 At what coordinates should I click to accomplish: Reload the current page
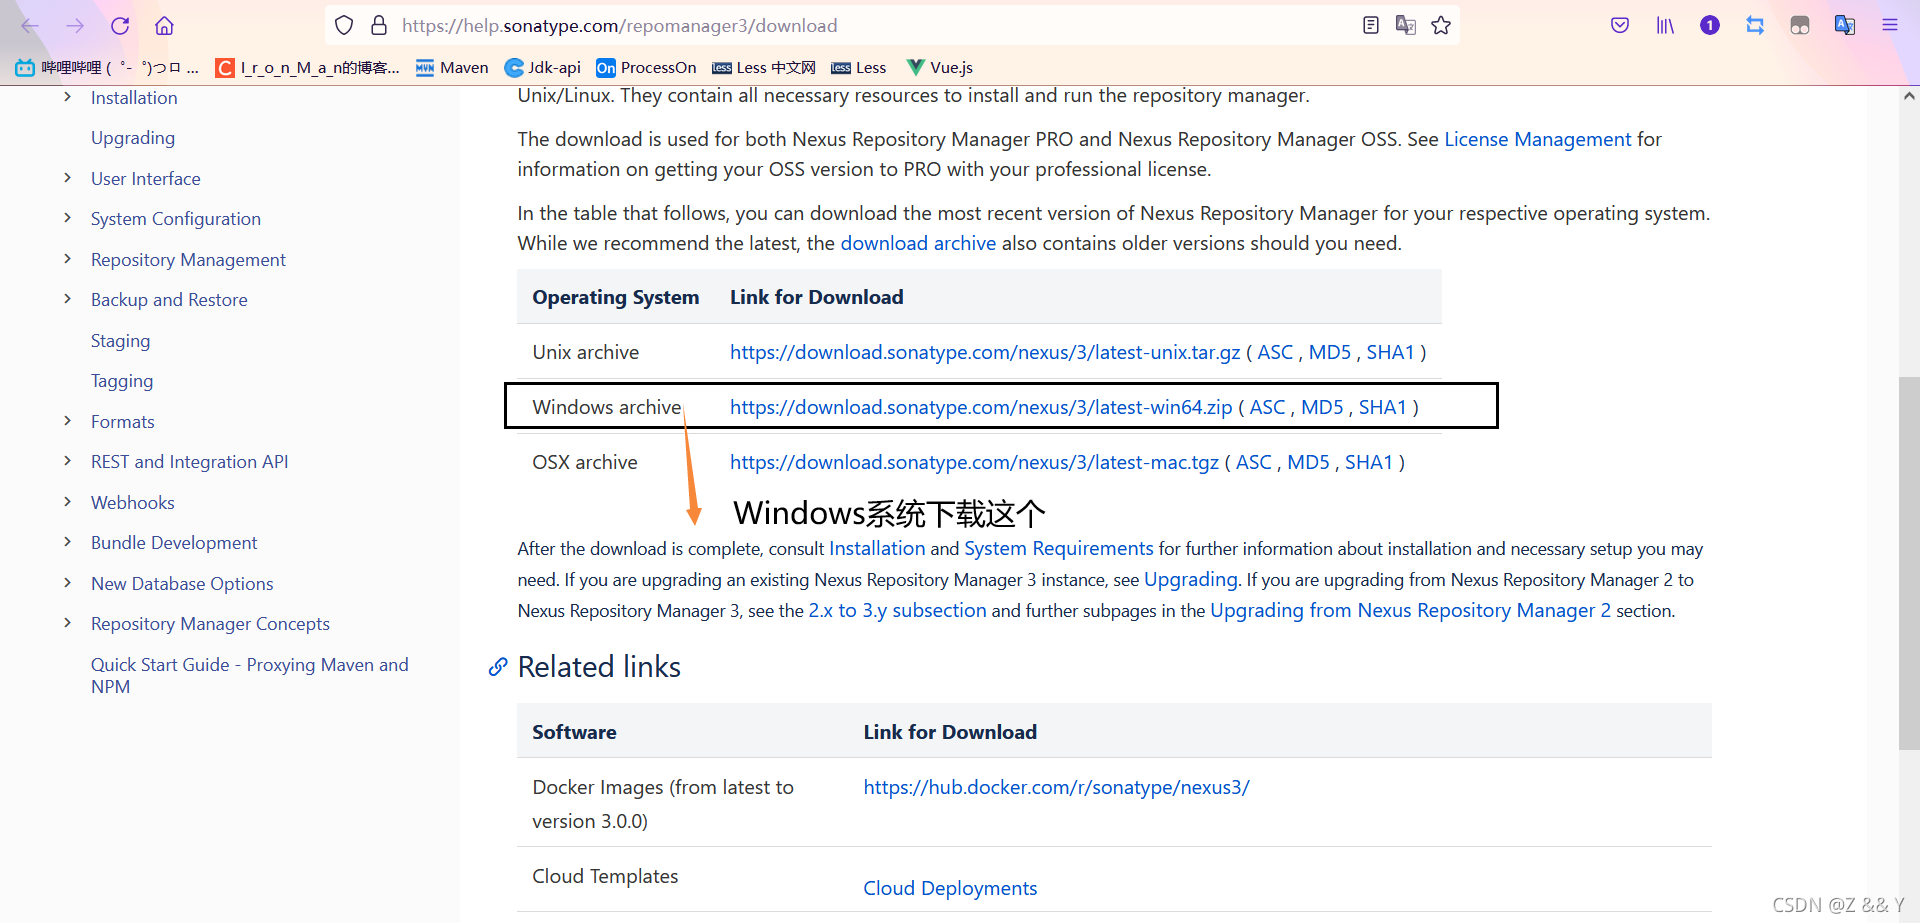pos(120,26)
